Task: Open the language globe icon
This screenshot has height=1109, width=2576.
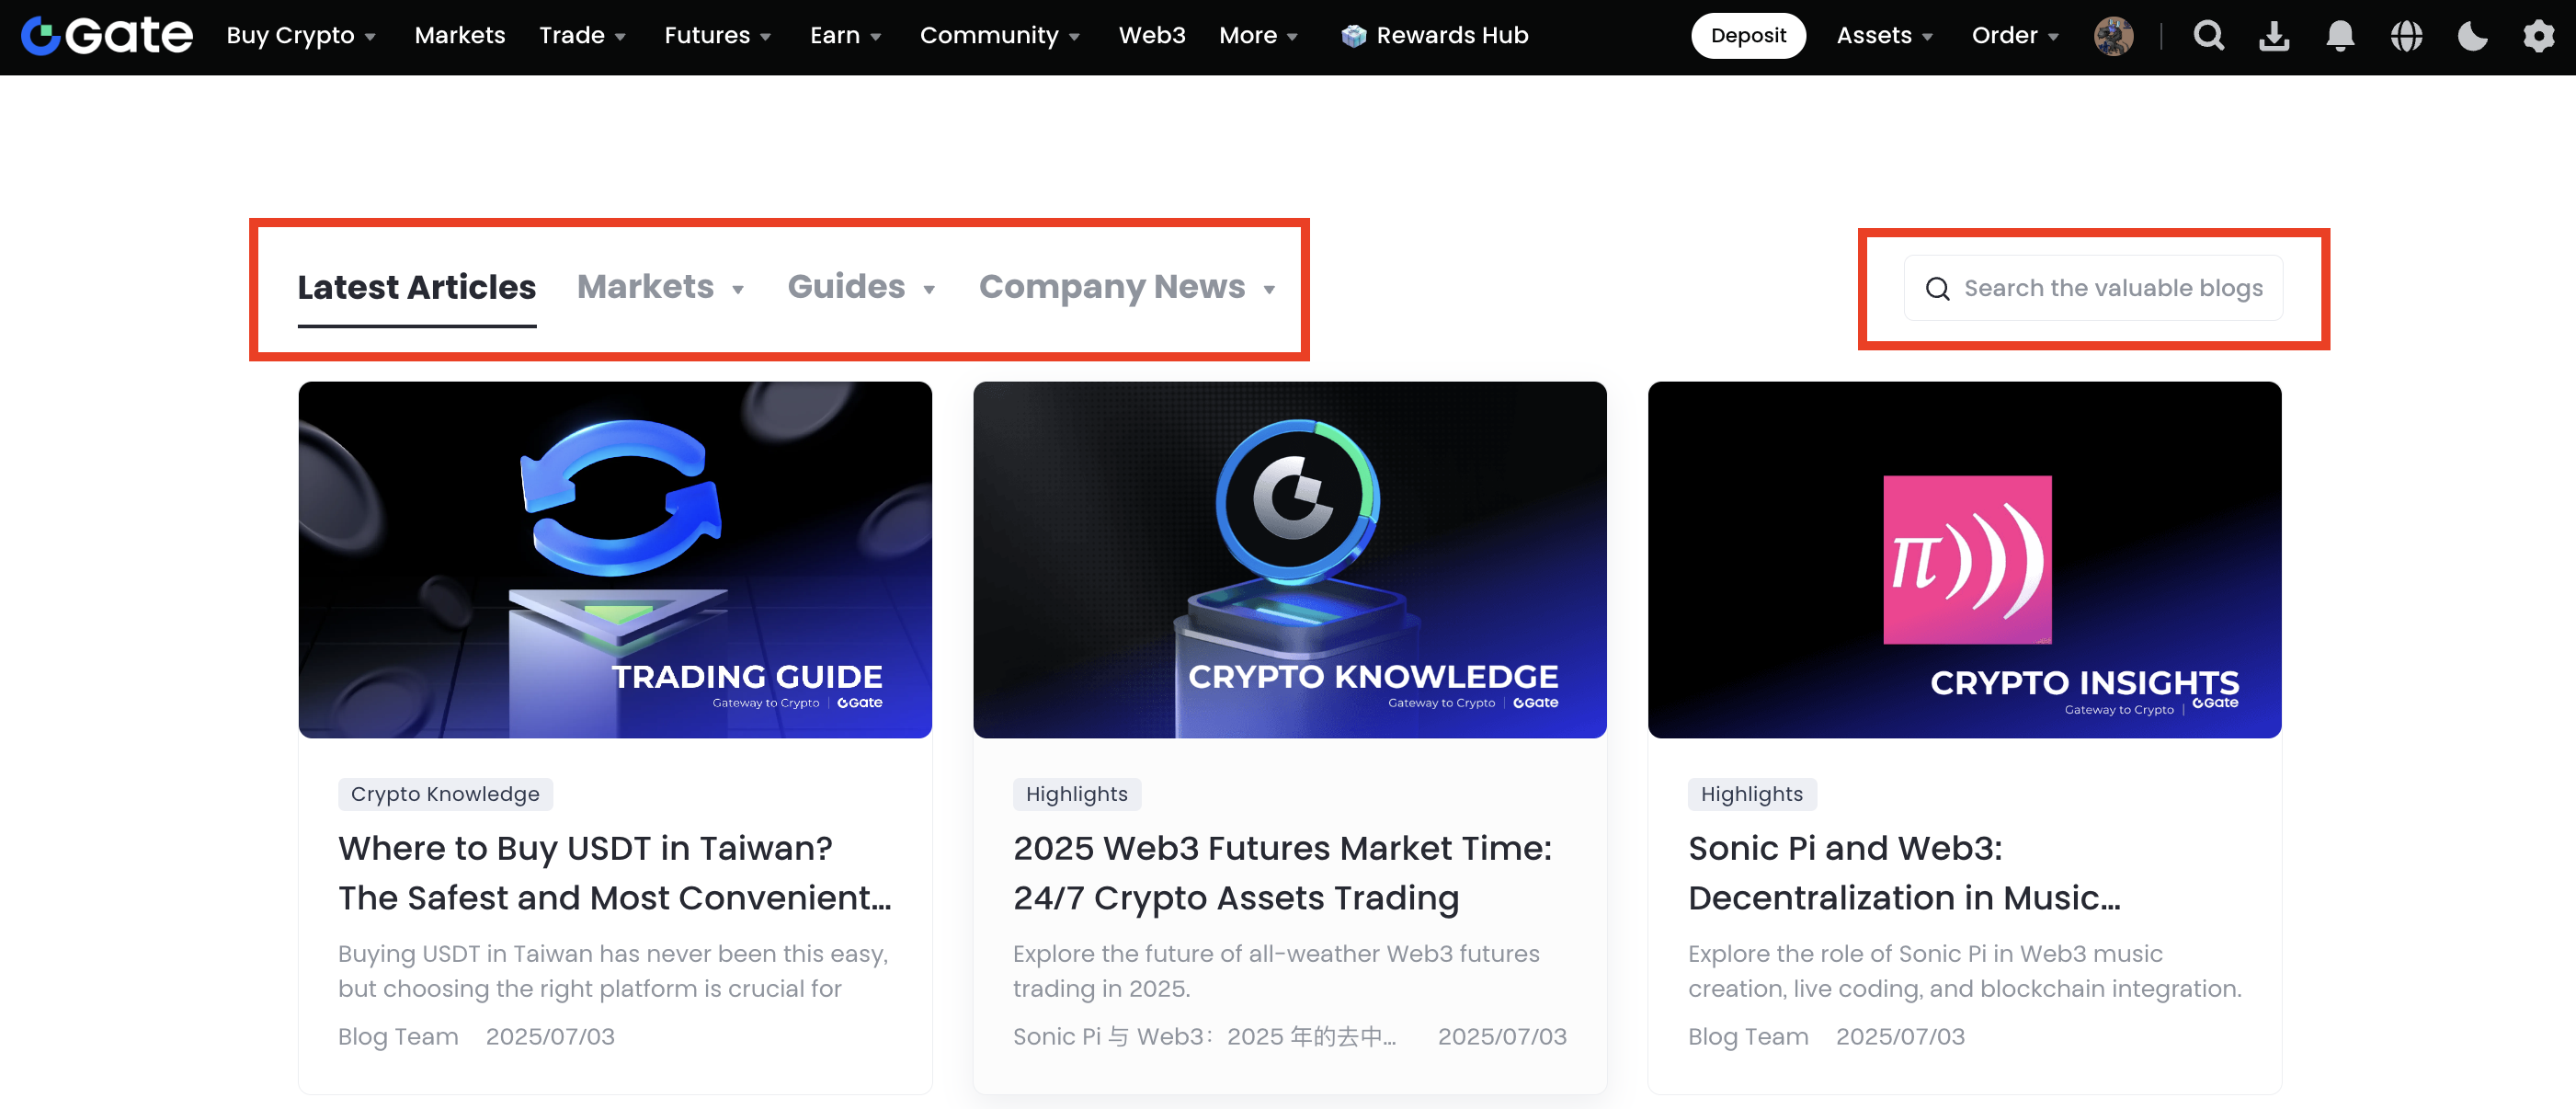Action: click(x=2406, y=36)
